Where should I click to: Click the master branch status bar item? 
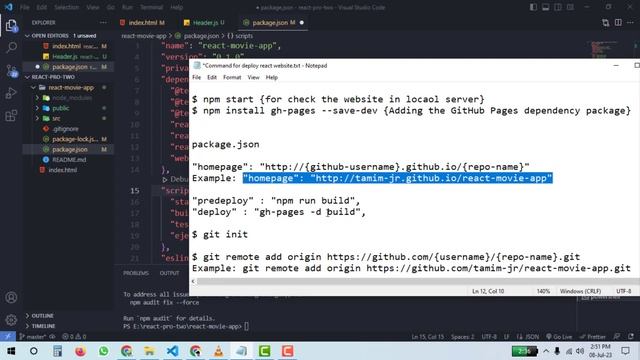[x=33, y=337]
